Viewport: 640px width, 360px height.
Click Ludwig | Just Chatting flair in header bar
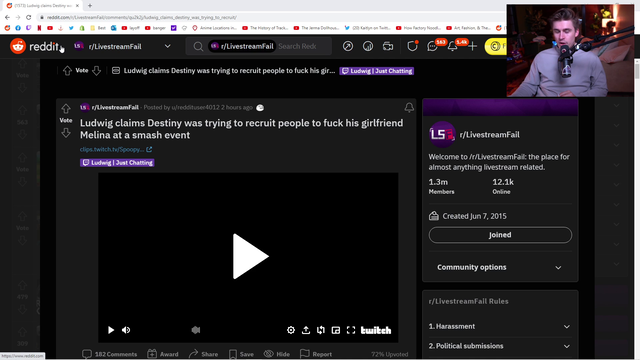click(376, 71)
